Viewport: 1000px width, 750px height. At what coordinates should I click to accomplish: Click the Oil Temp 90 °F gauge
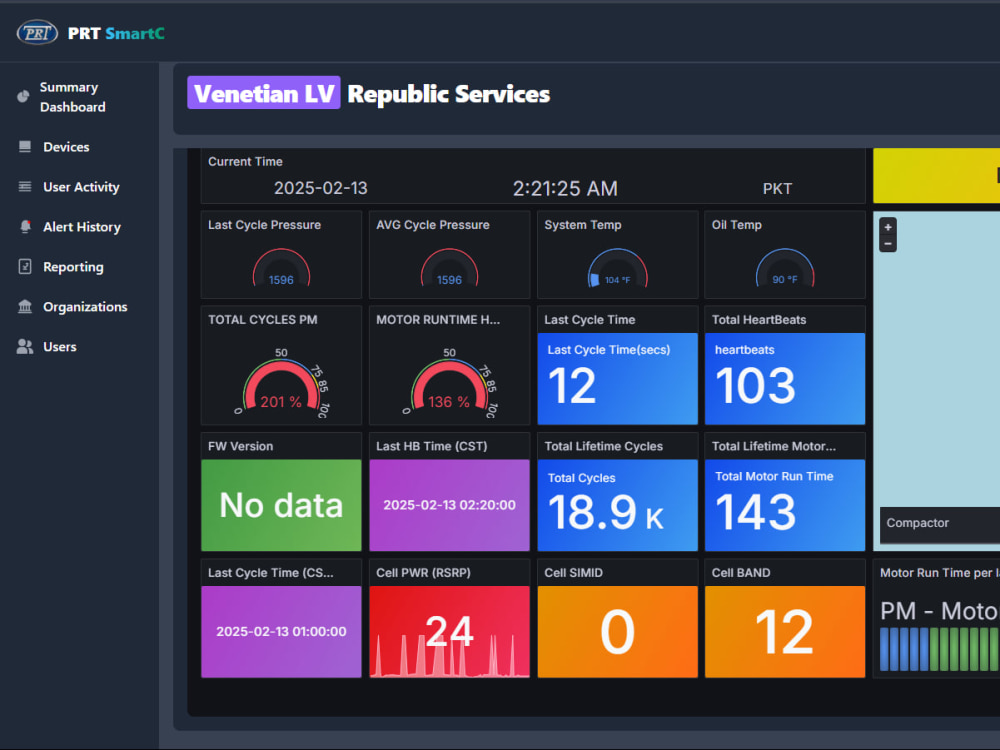tap(785, 267)
